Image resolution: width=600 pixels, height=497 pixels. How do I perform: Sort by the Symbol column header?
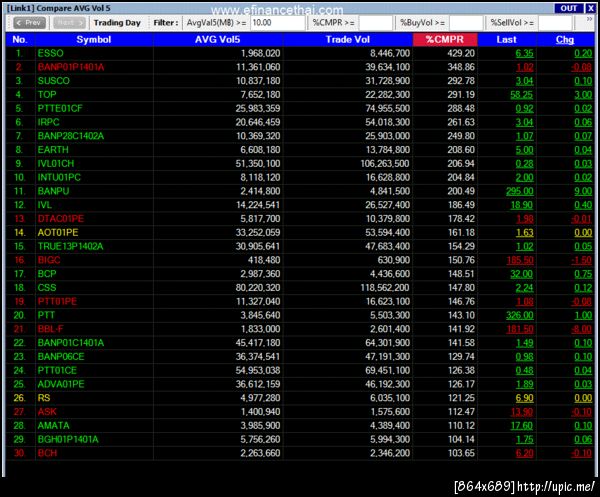click(x=94, y=39)
